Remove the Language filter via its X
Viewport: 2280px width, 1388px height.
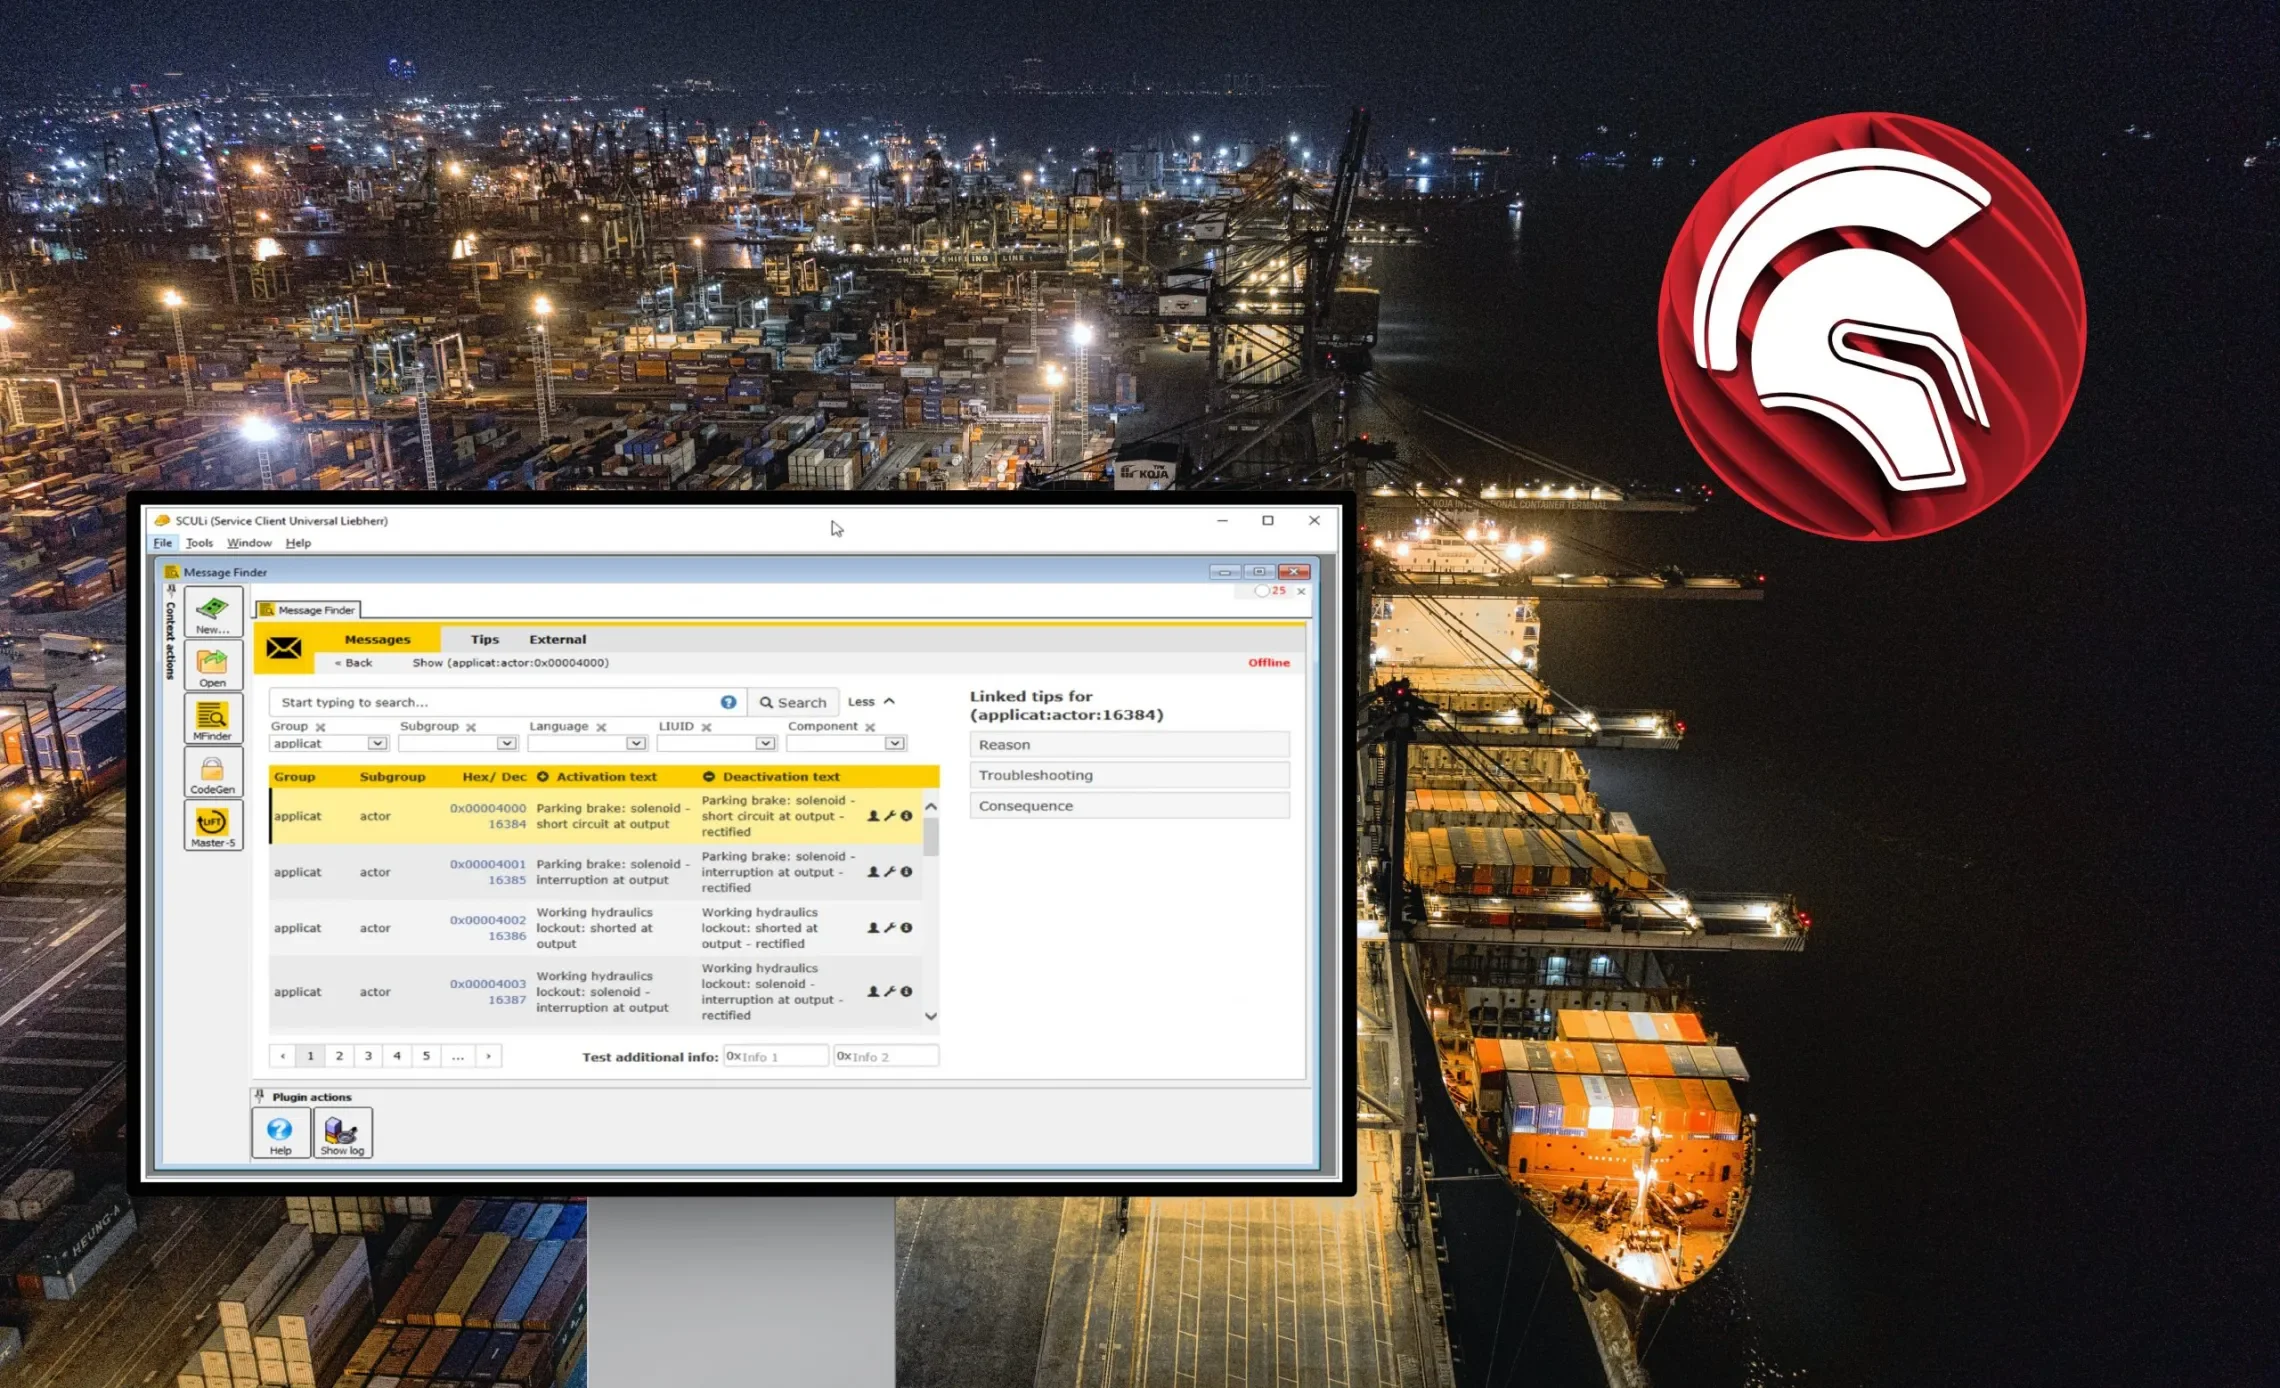pos(601,727)
